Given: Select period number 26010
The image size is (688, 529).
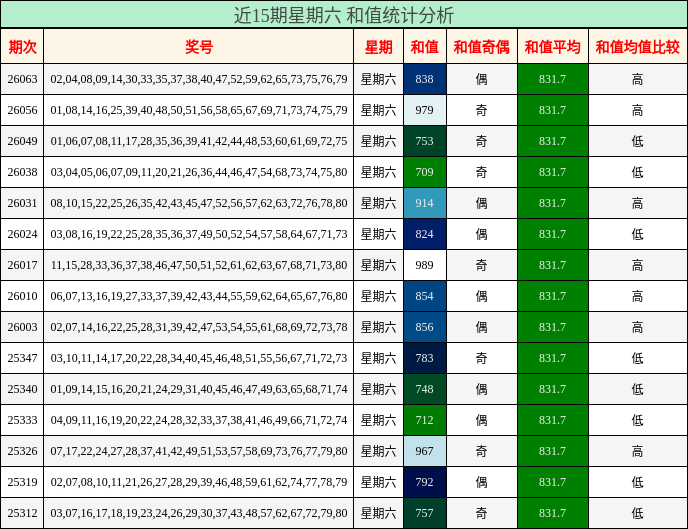Looking at the screenshot, I should coord(22,296).
